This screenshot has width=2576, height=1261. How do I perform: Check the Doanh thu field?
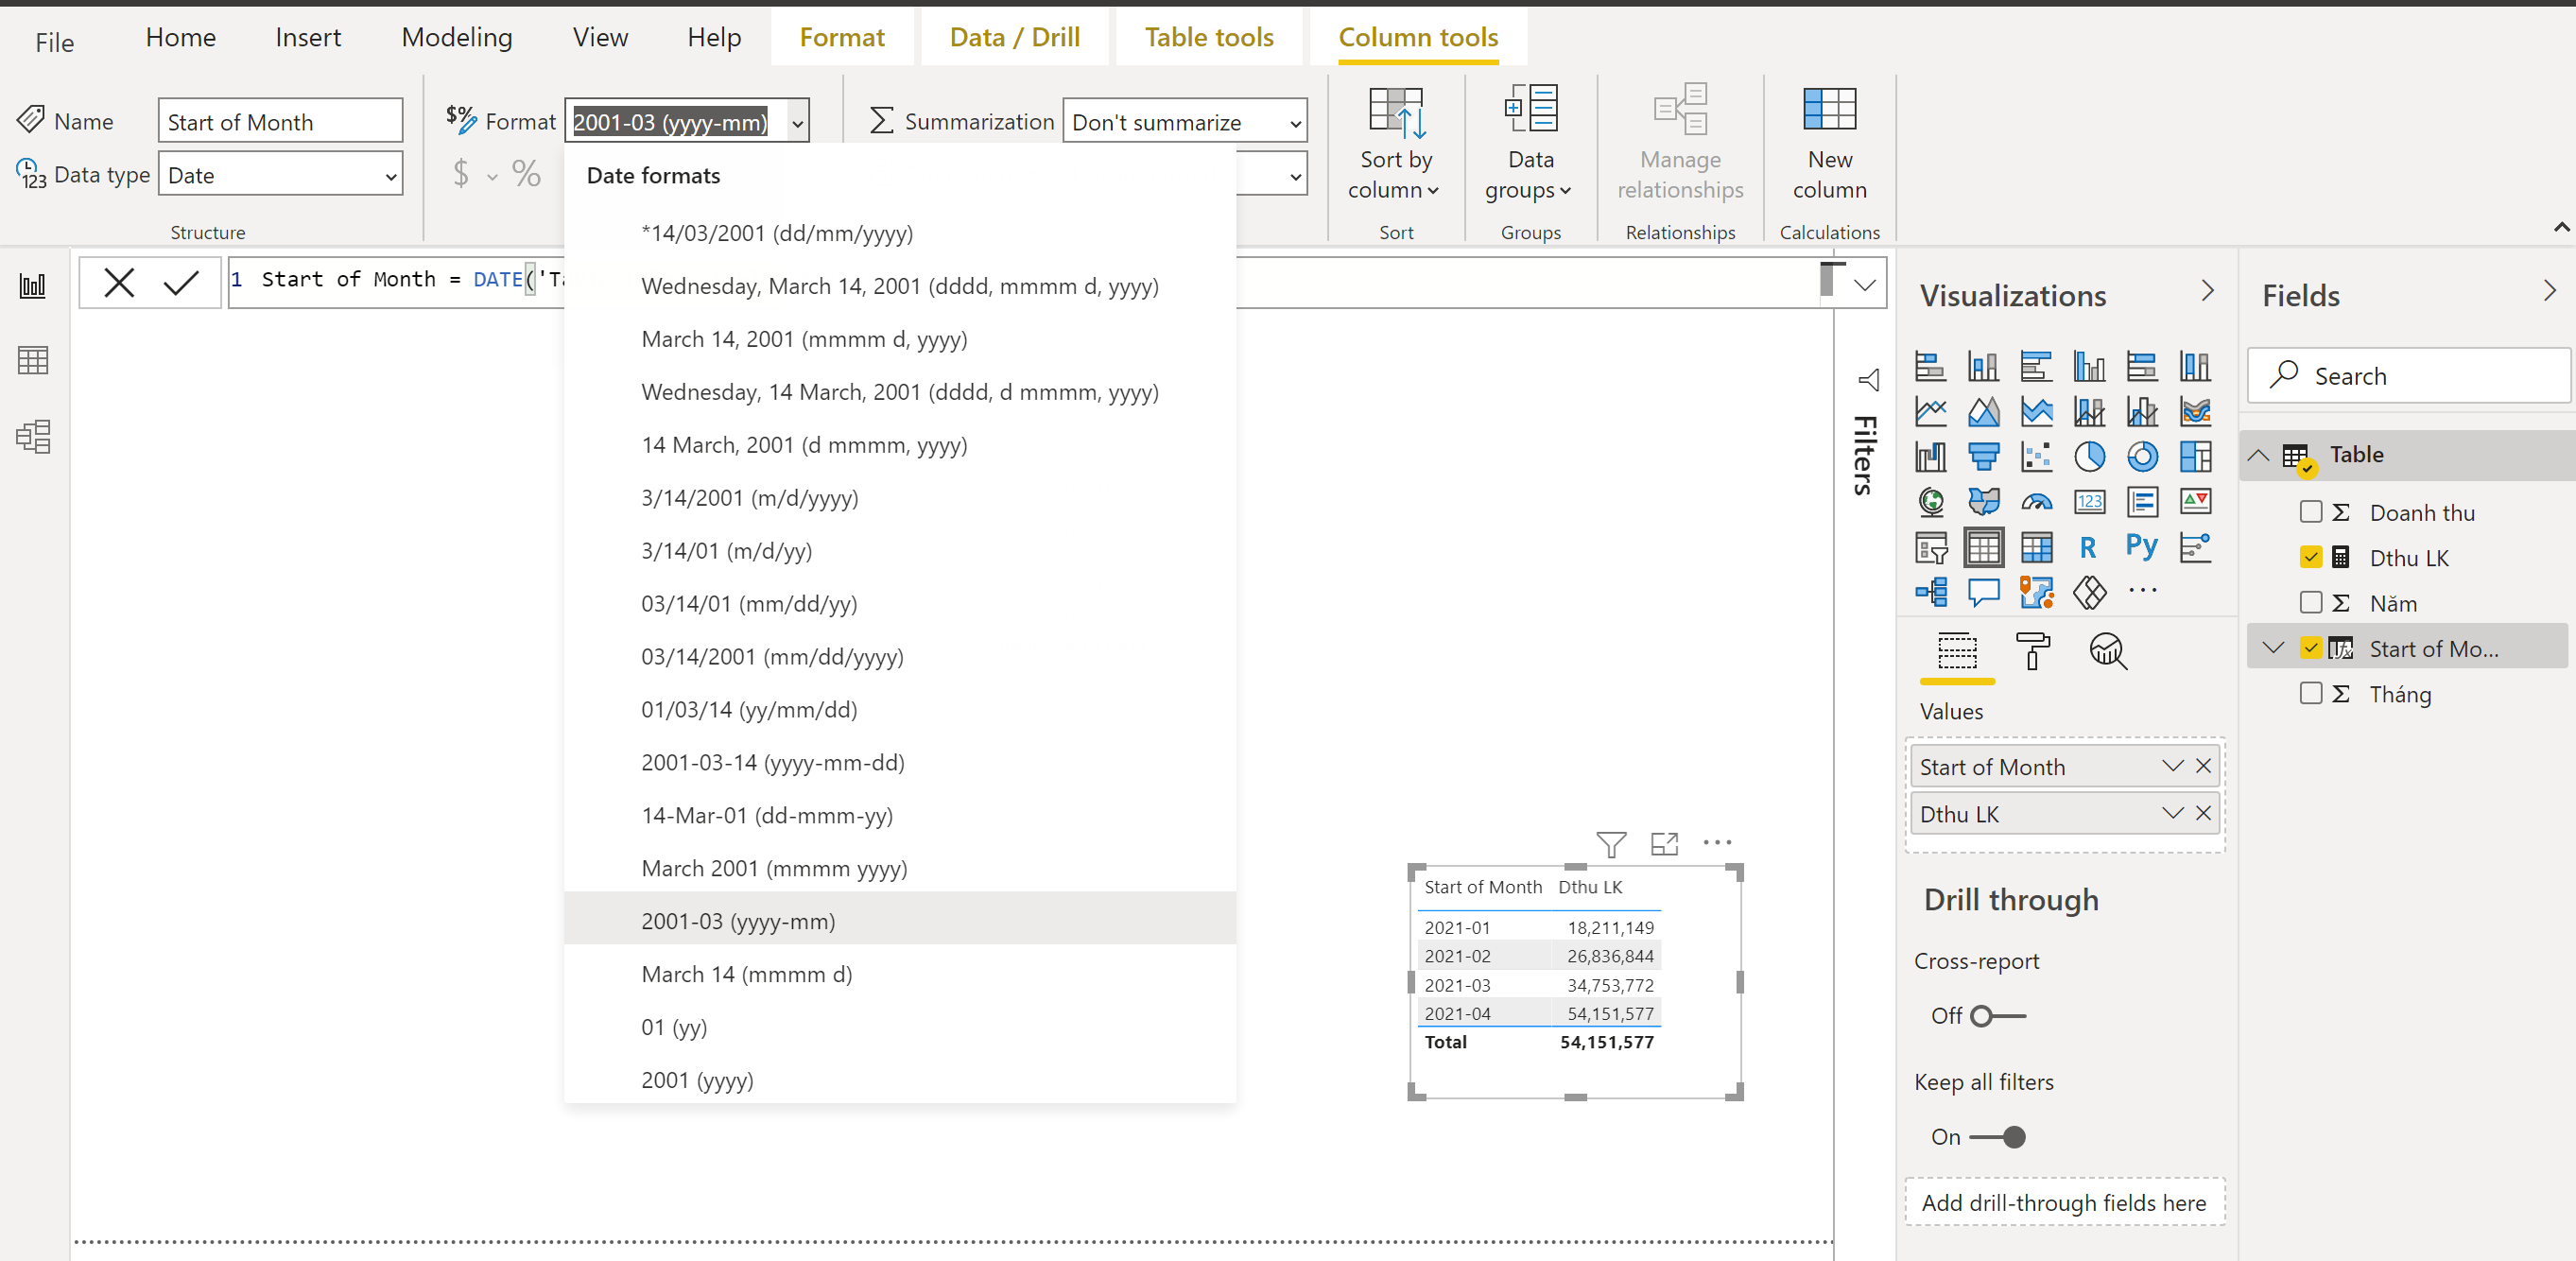2310,512
